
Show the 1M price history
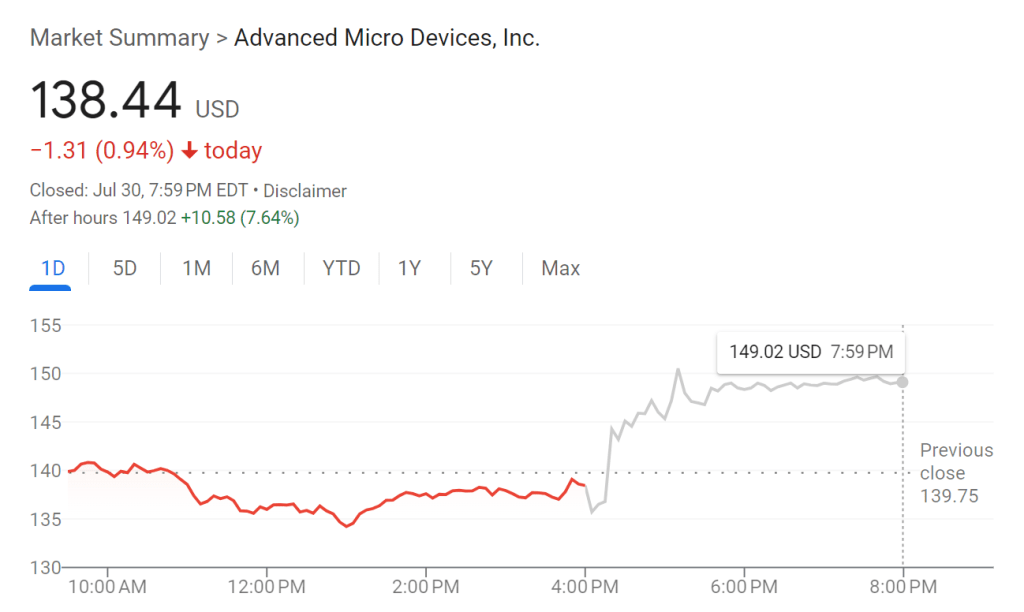[196, 268]
